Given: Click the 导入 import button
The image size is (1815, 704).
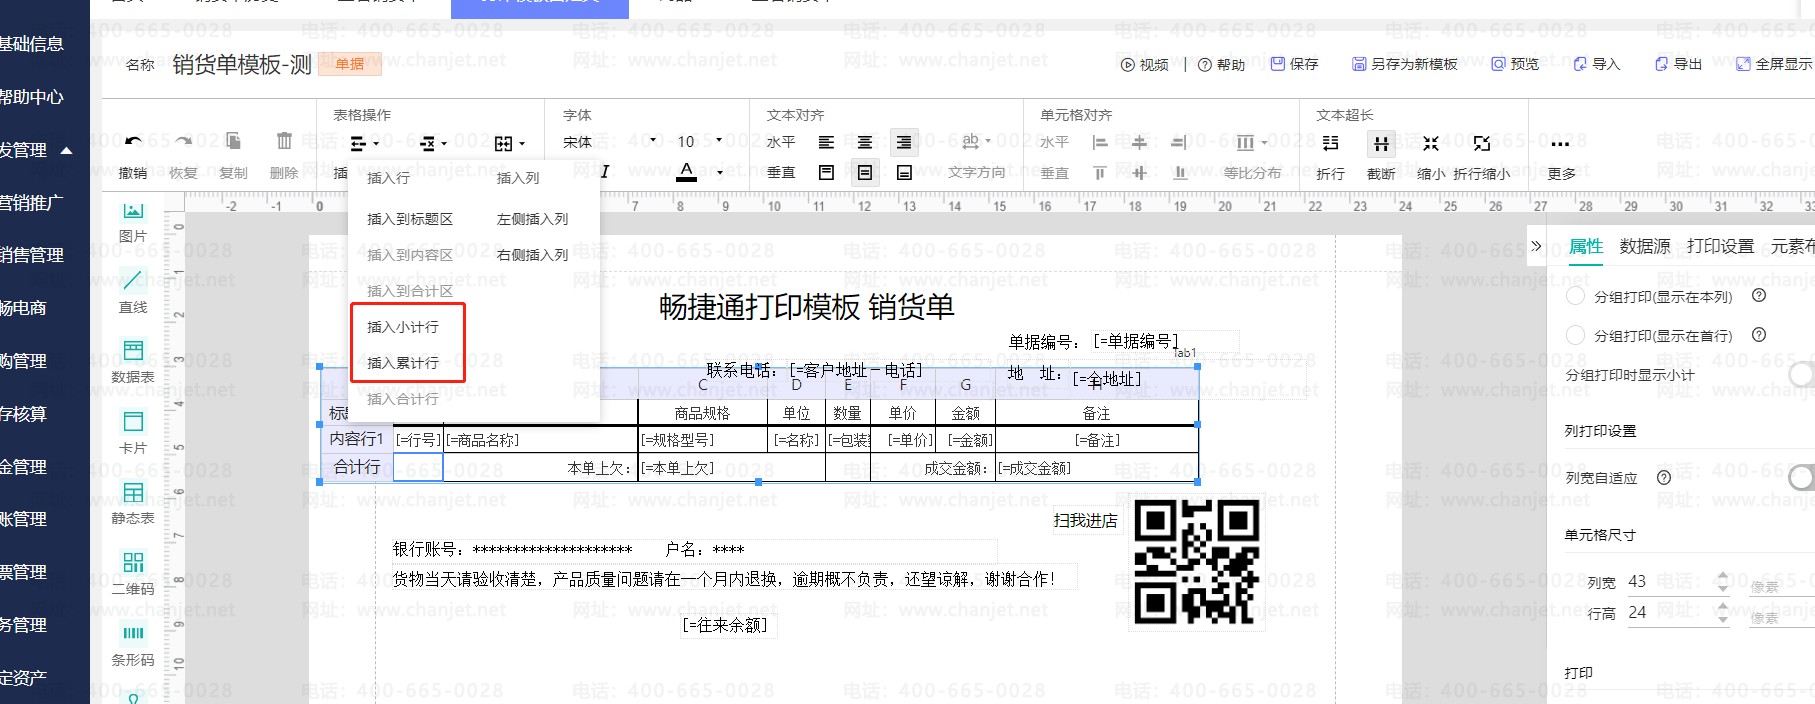Looking at the screenshot, I should pos(1596,64).
